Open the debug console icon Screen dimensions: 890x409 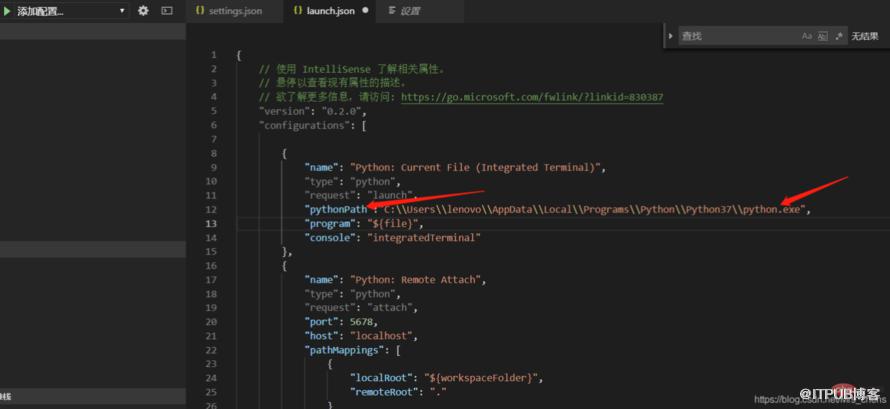tap(167, 11)
